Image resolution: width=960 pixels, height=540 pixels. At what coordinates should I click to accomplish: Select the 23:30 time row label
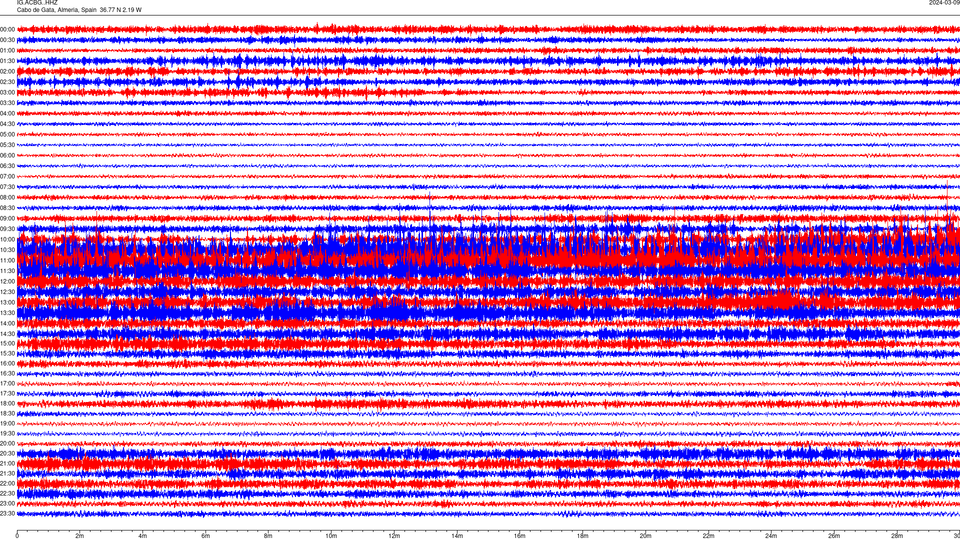point(7,514)
